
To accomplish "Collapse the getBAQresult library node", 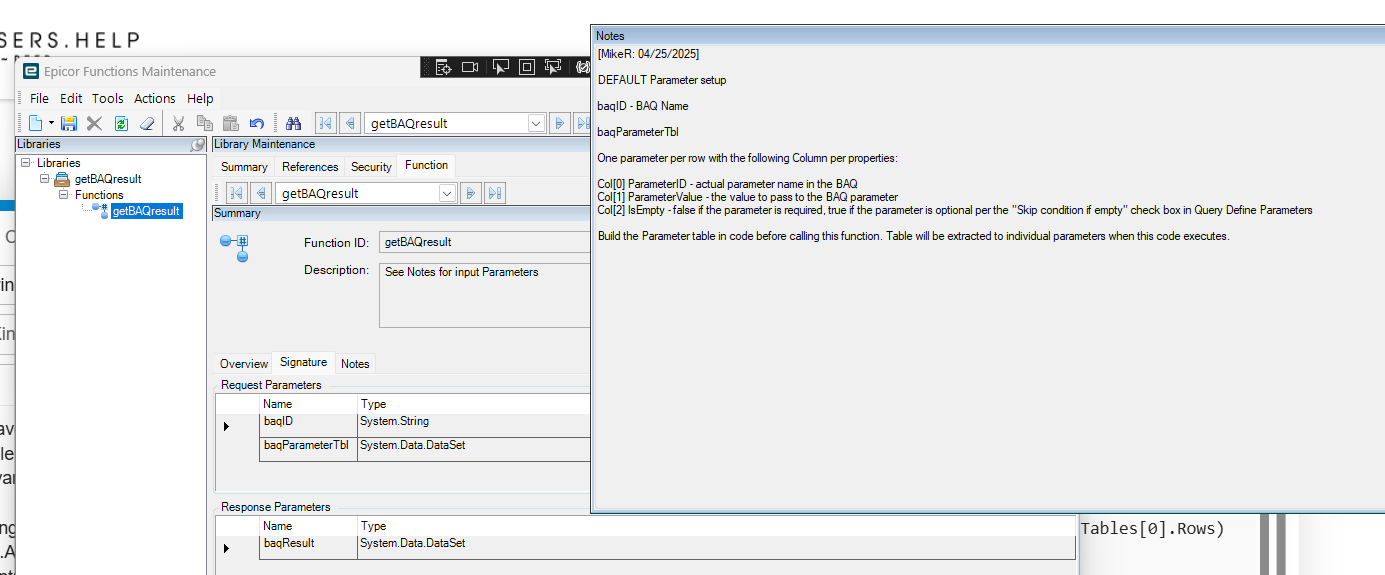I will coord(44,179).
